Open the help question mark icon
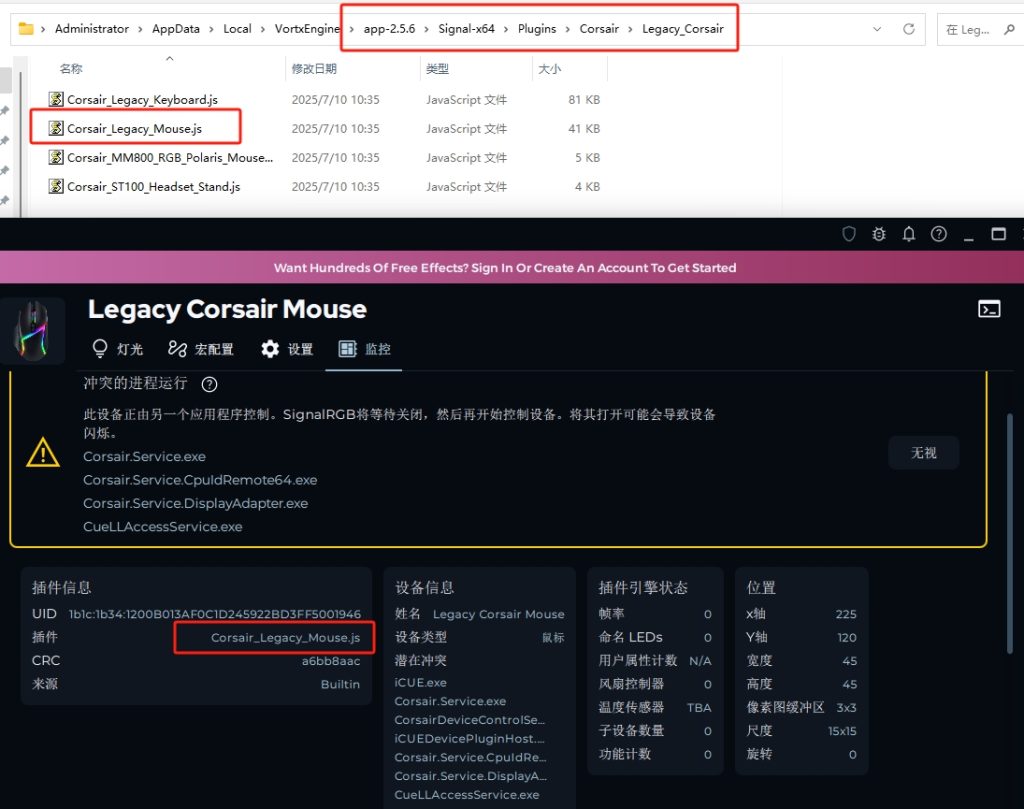The width and height of the screenshot is (1024, 809). coord(938,234)
